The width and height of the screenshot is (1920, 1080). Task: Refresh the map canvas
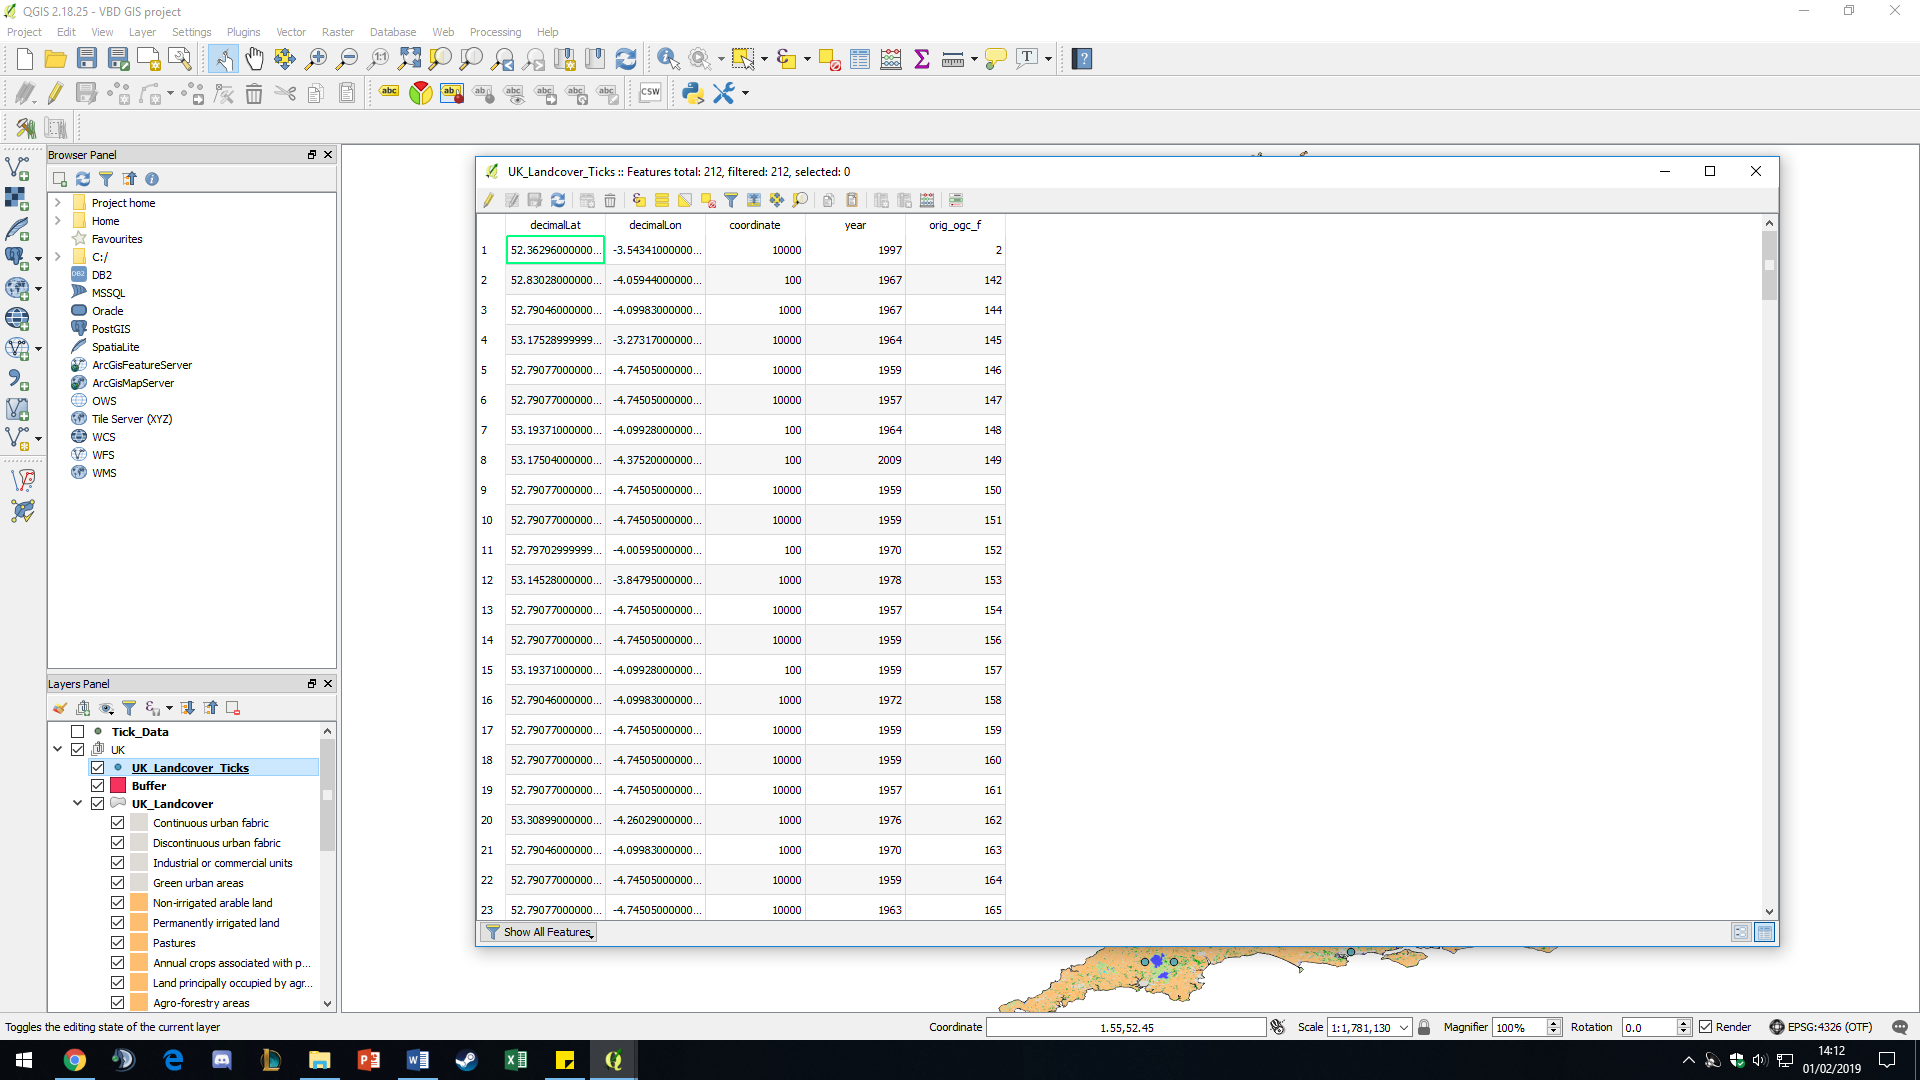[x=626, y=59]
